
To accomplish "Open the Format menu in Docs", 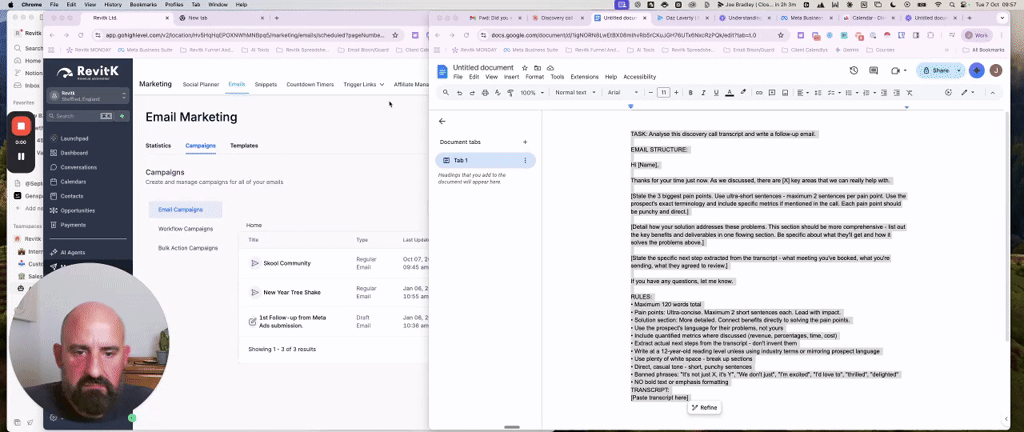I will 534,77.
